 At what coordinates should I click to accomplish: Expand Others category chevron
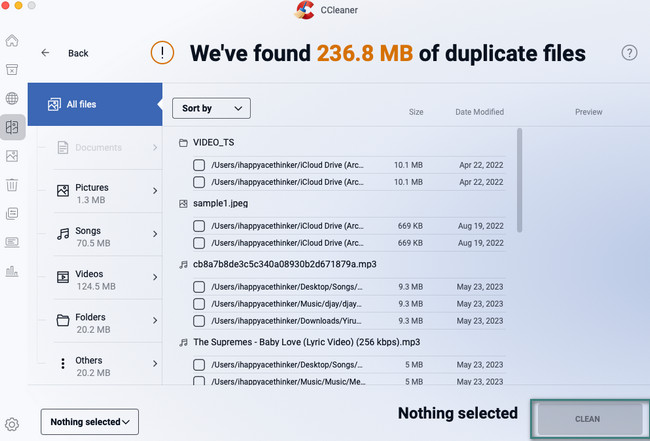click(x=155, y=363)
